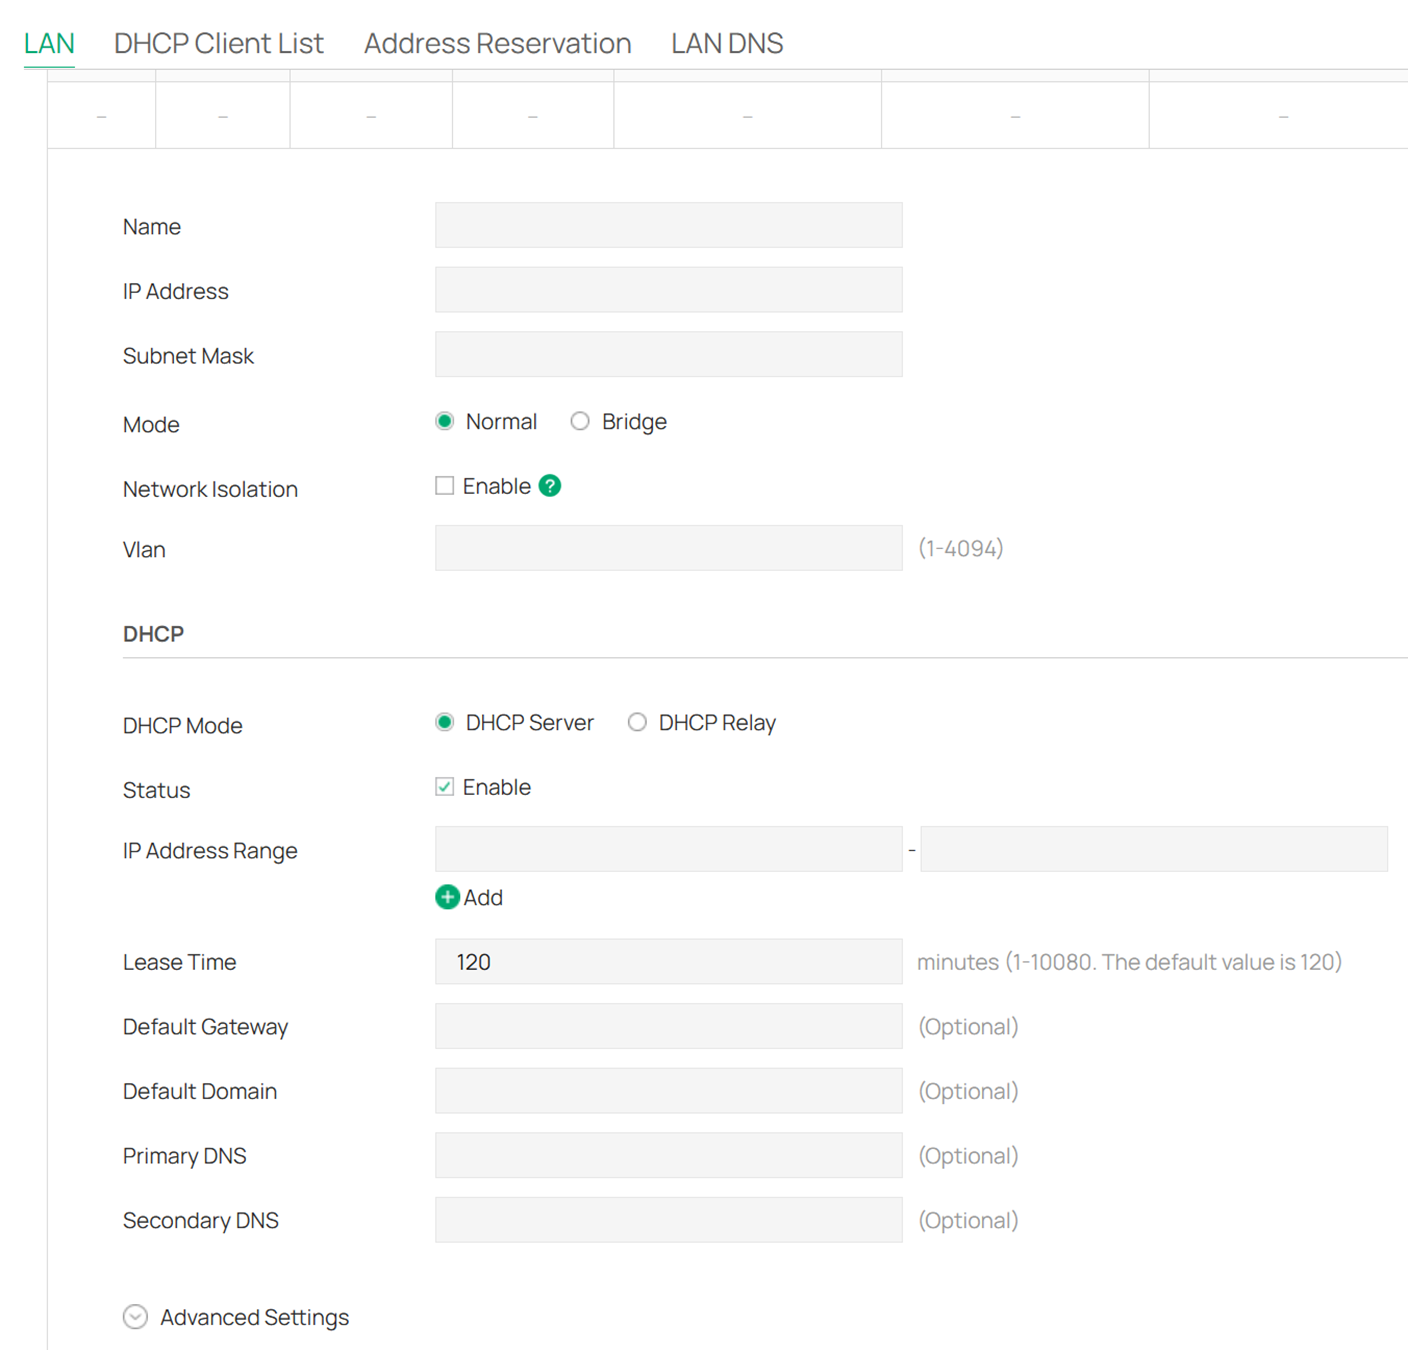
Task: Select the Bridge mode radio button
Action: tap(580, 421)
